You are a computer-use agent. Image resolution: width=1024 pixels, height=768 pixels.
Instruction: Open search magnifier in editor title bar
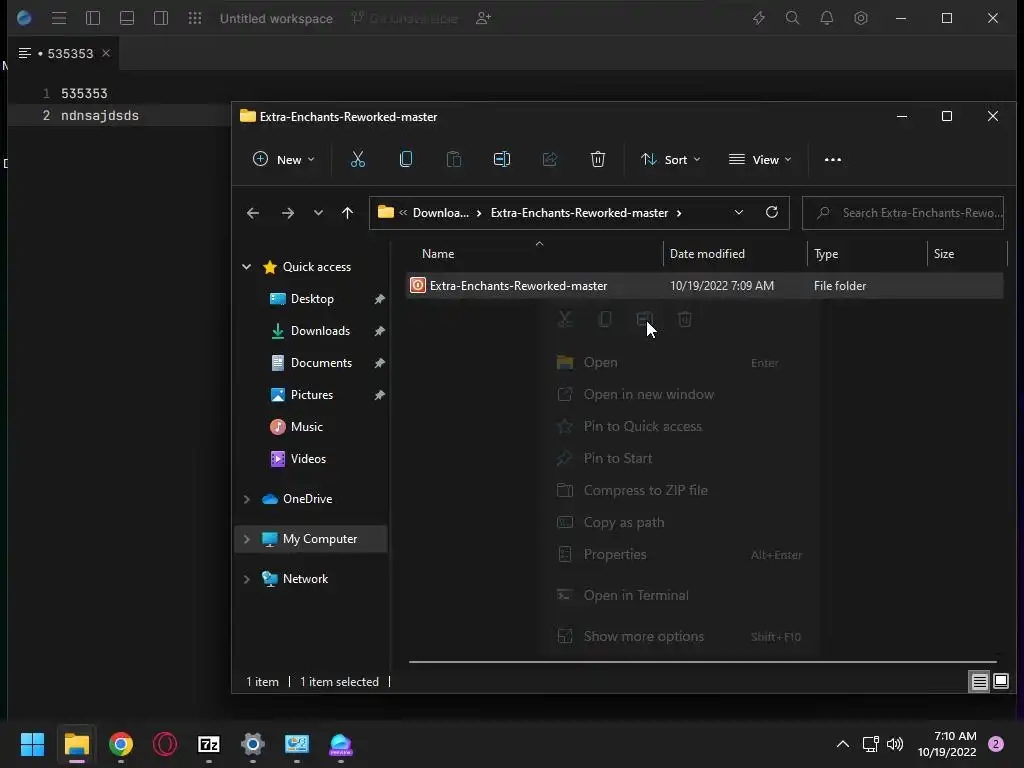coord(792,18)
